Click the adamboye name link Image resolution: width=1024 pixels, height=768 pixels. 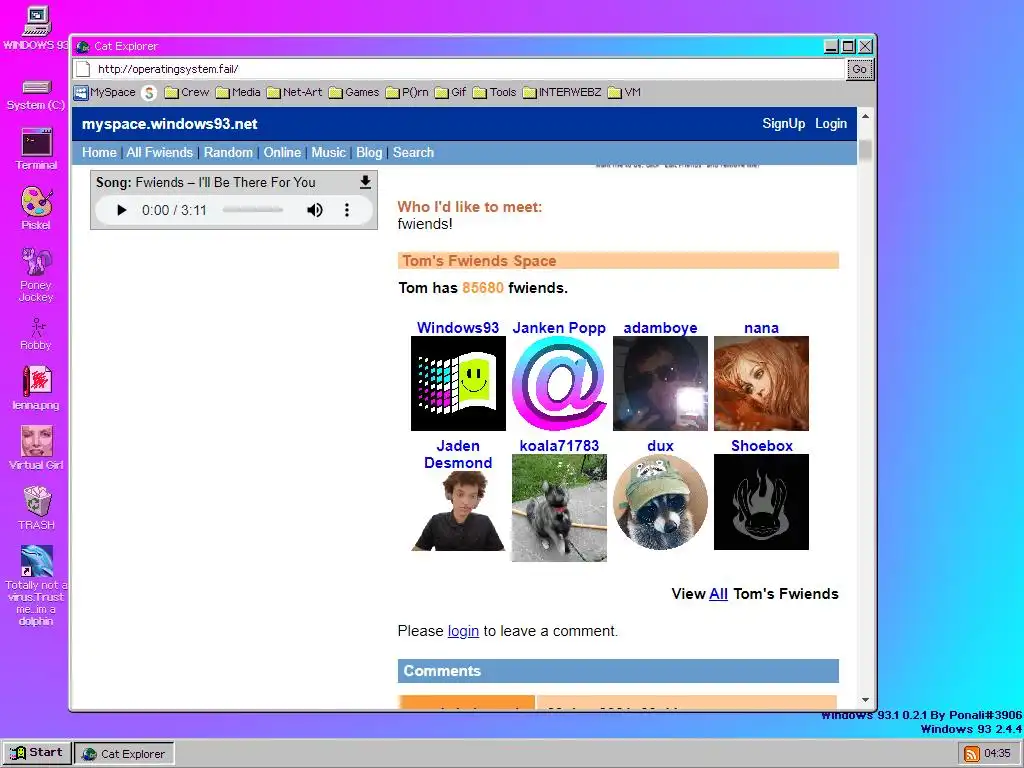coord(660,328)
